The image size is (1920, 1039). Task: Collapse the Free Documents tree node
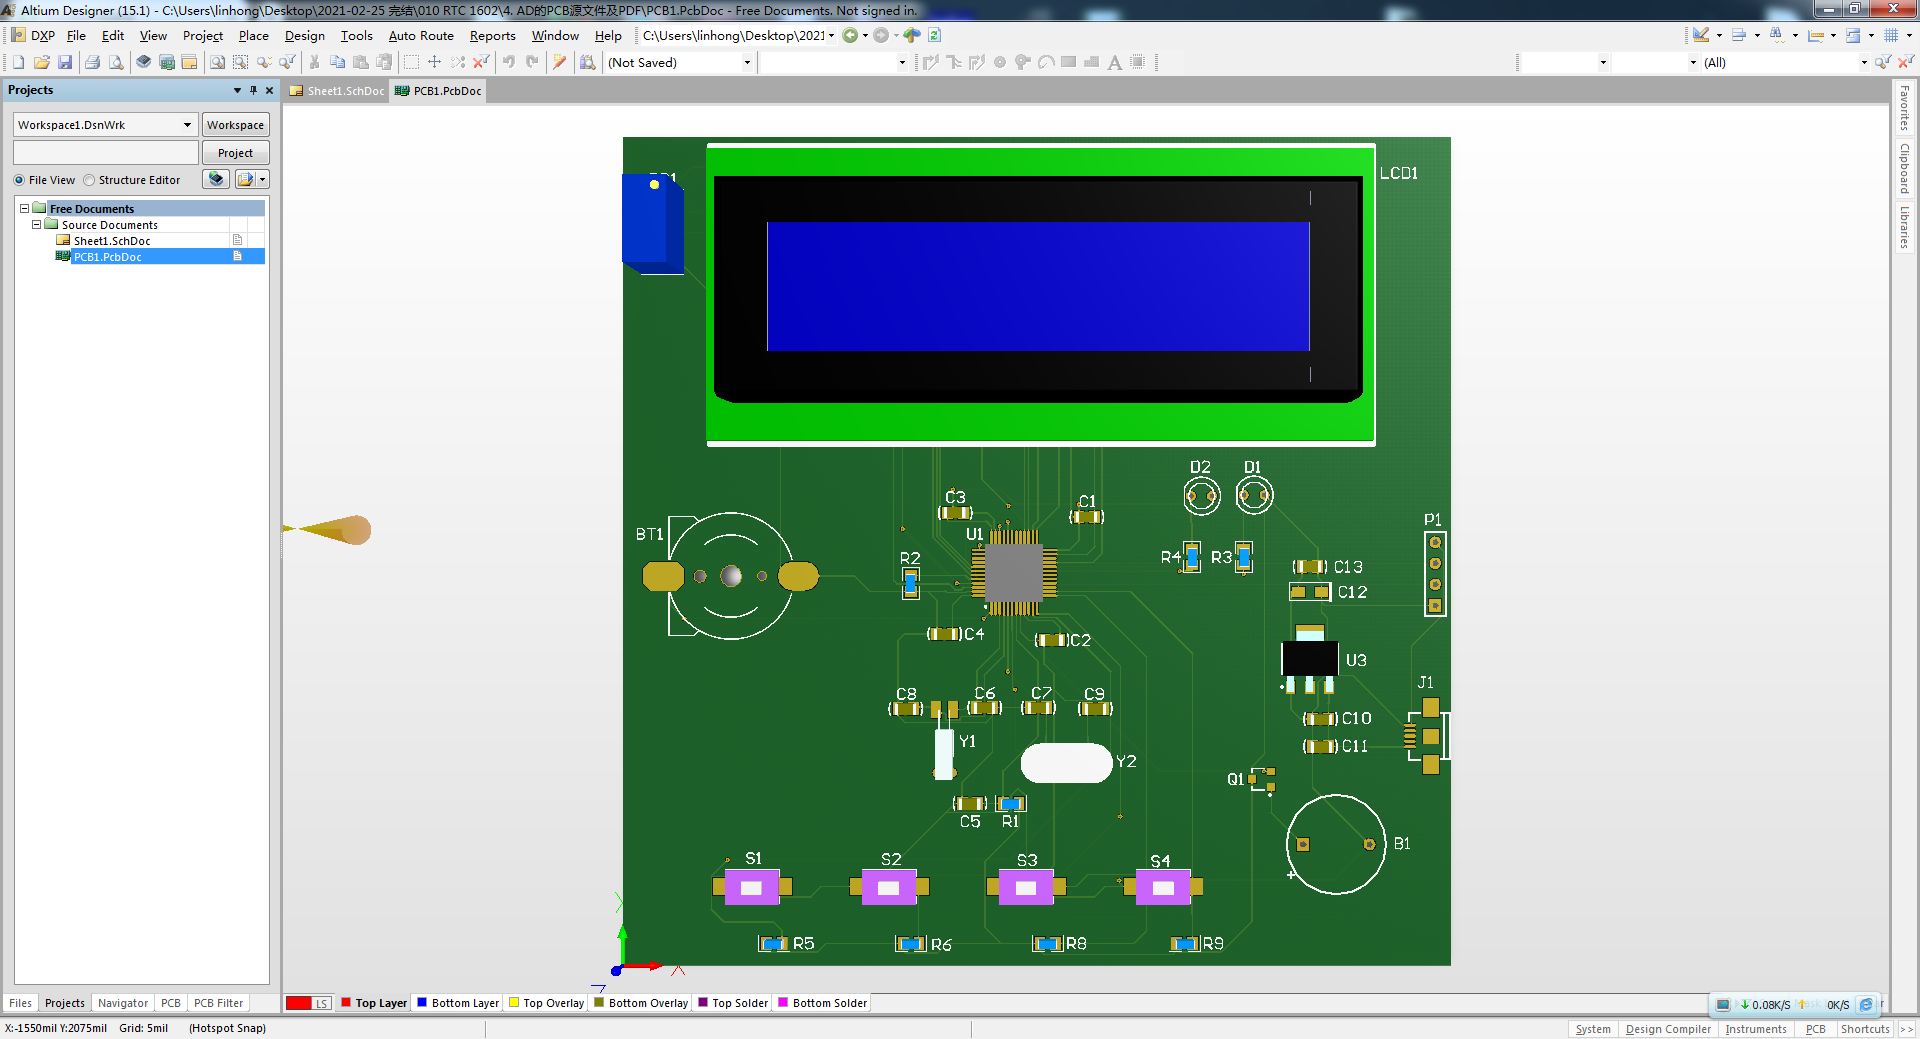(24, 208)
